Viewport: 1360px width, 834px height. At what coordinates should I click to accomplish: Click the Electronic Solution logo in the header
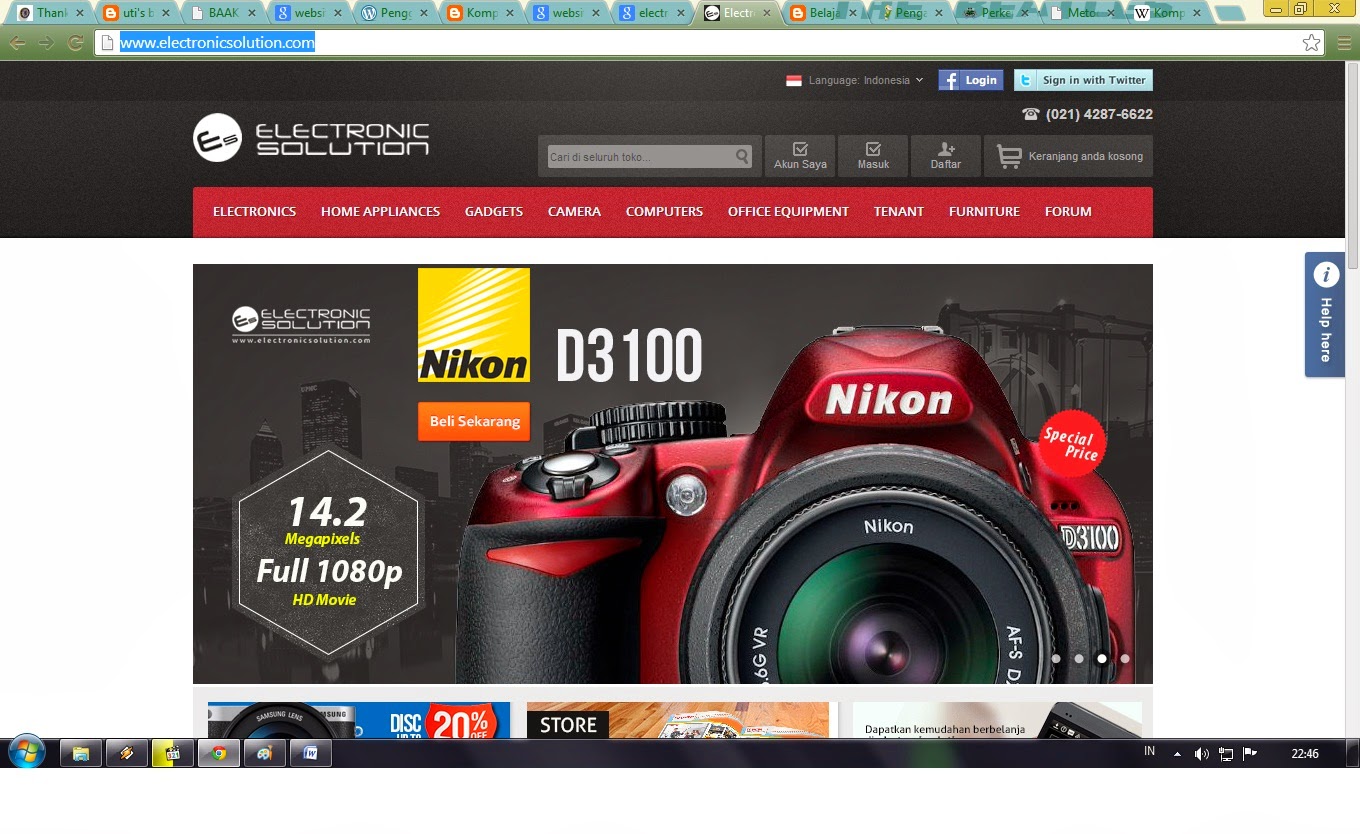point(311,138)
